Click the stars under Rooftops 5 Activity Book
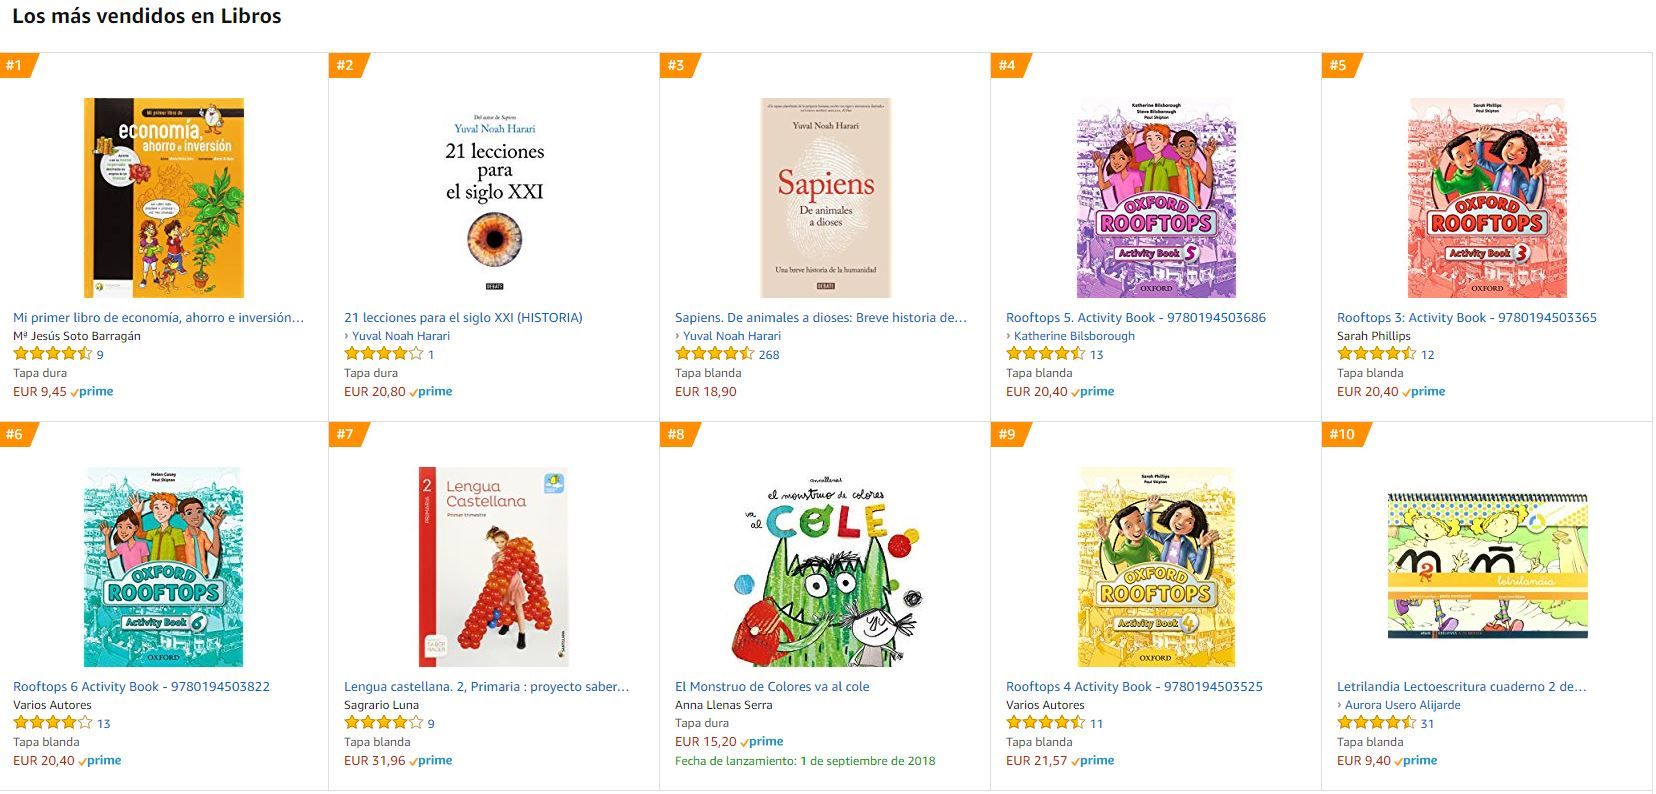Viewport: 1656px width, 794px height. pyautogui.click(x=1045, y=354)
